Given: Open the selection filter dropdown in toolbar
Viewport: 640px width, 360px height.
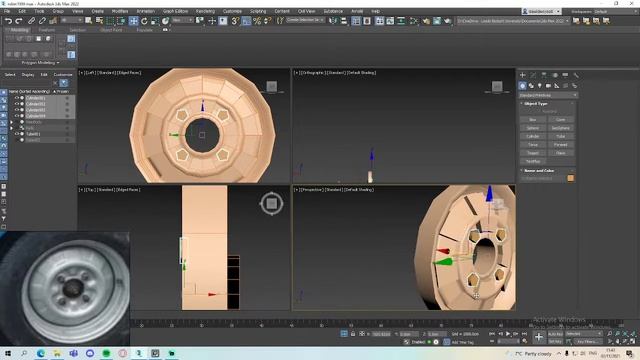Looking at the screenshot, I should click(71, 20).
